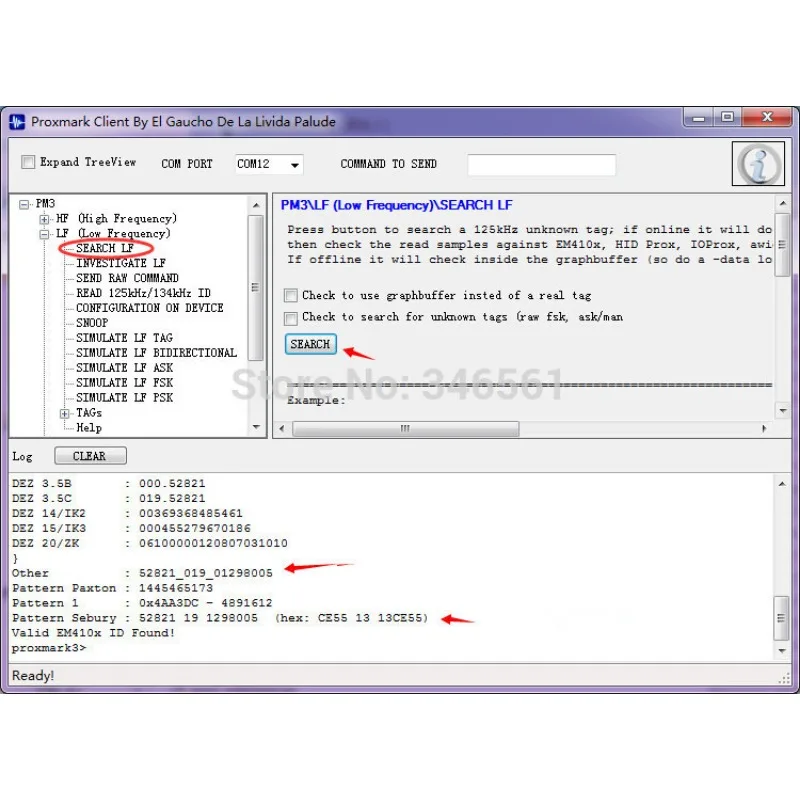Select INVESTIGATE LF in the tree
Screen dimensions: 800x800
(x=121, y=263)
